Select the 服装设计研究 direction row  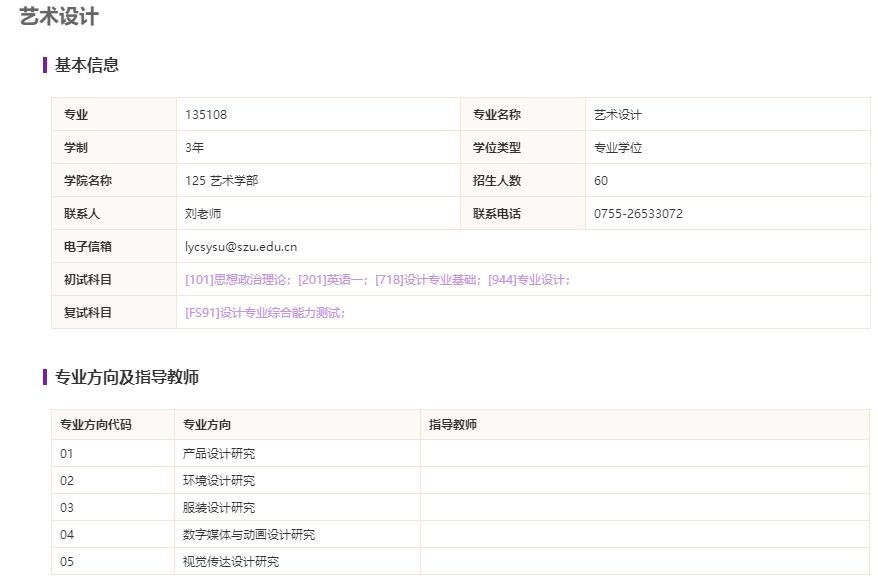pos(219,508)
